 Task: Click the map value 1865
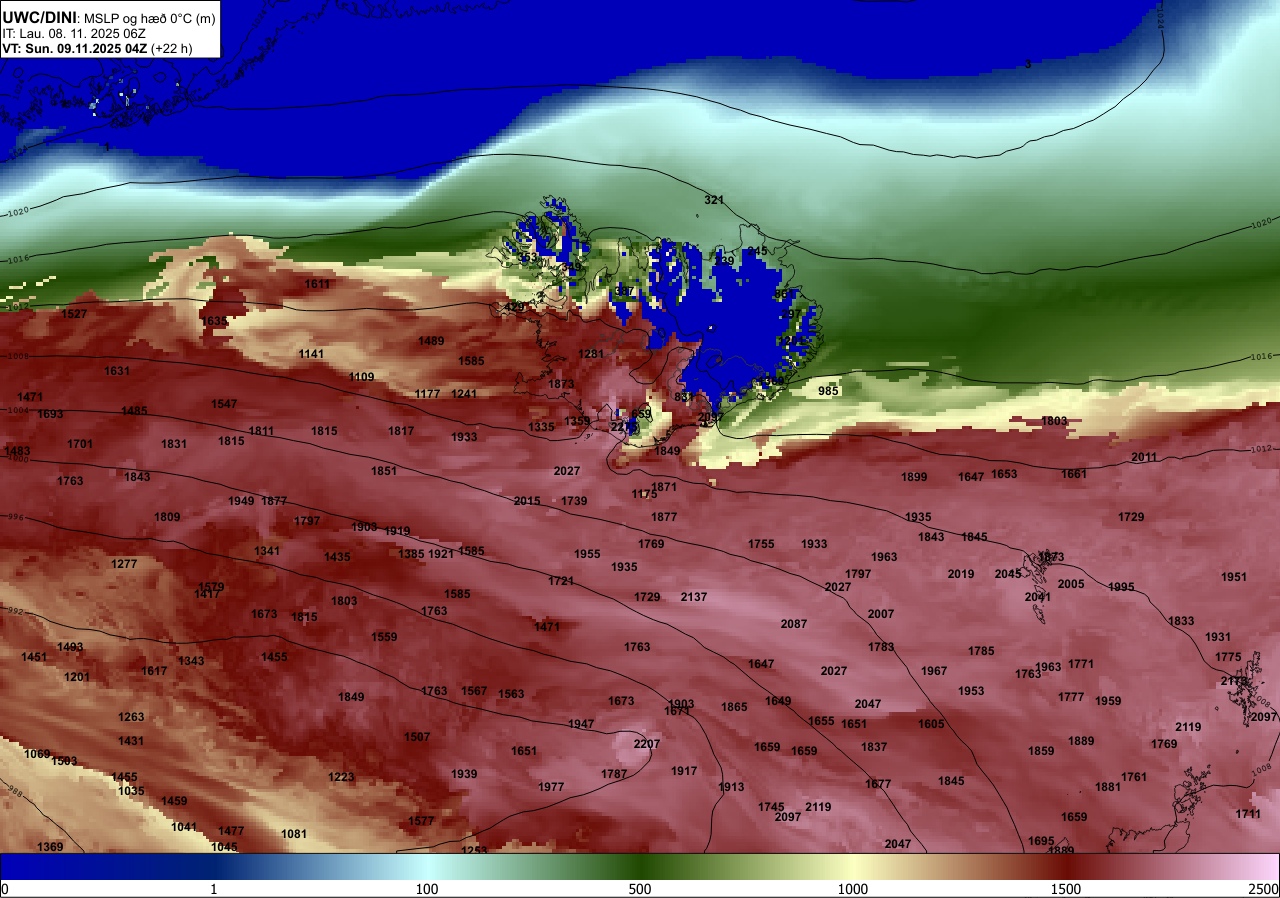734,707
